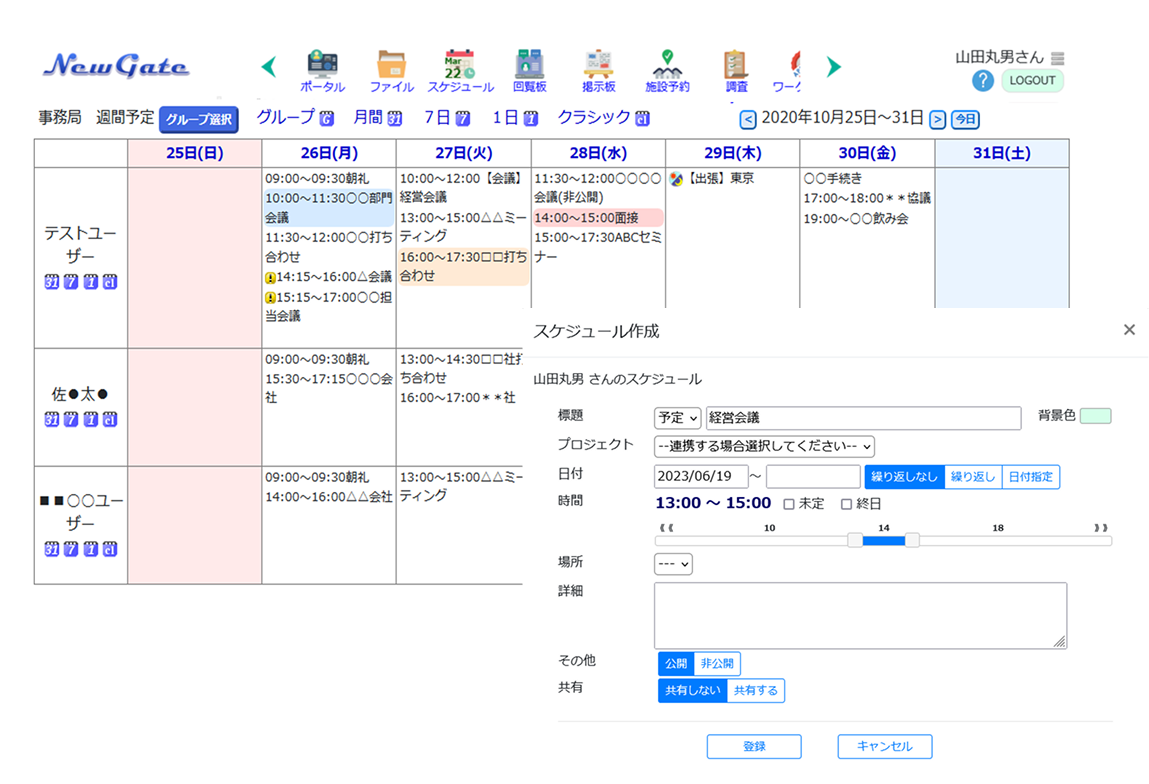
Task: Switch to the クラシック view
Action: pyautogui.click(x=603, y=118)
